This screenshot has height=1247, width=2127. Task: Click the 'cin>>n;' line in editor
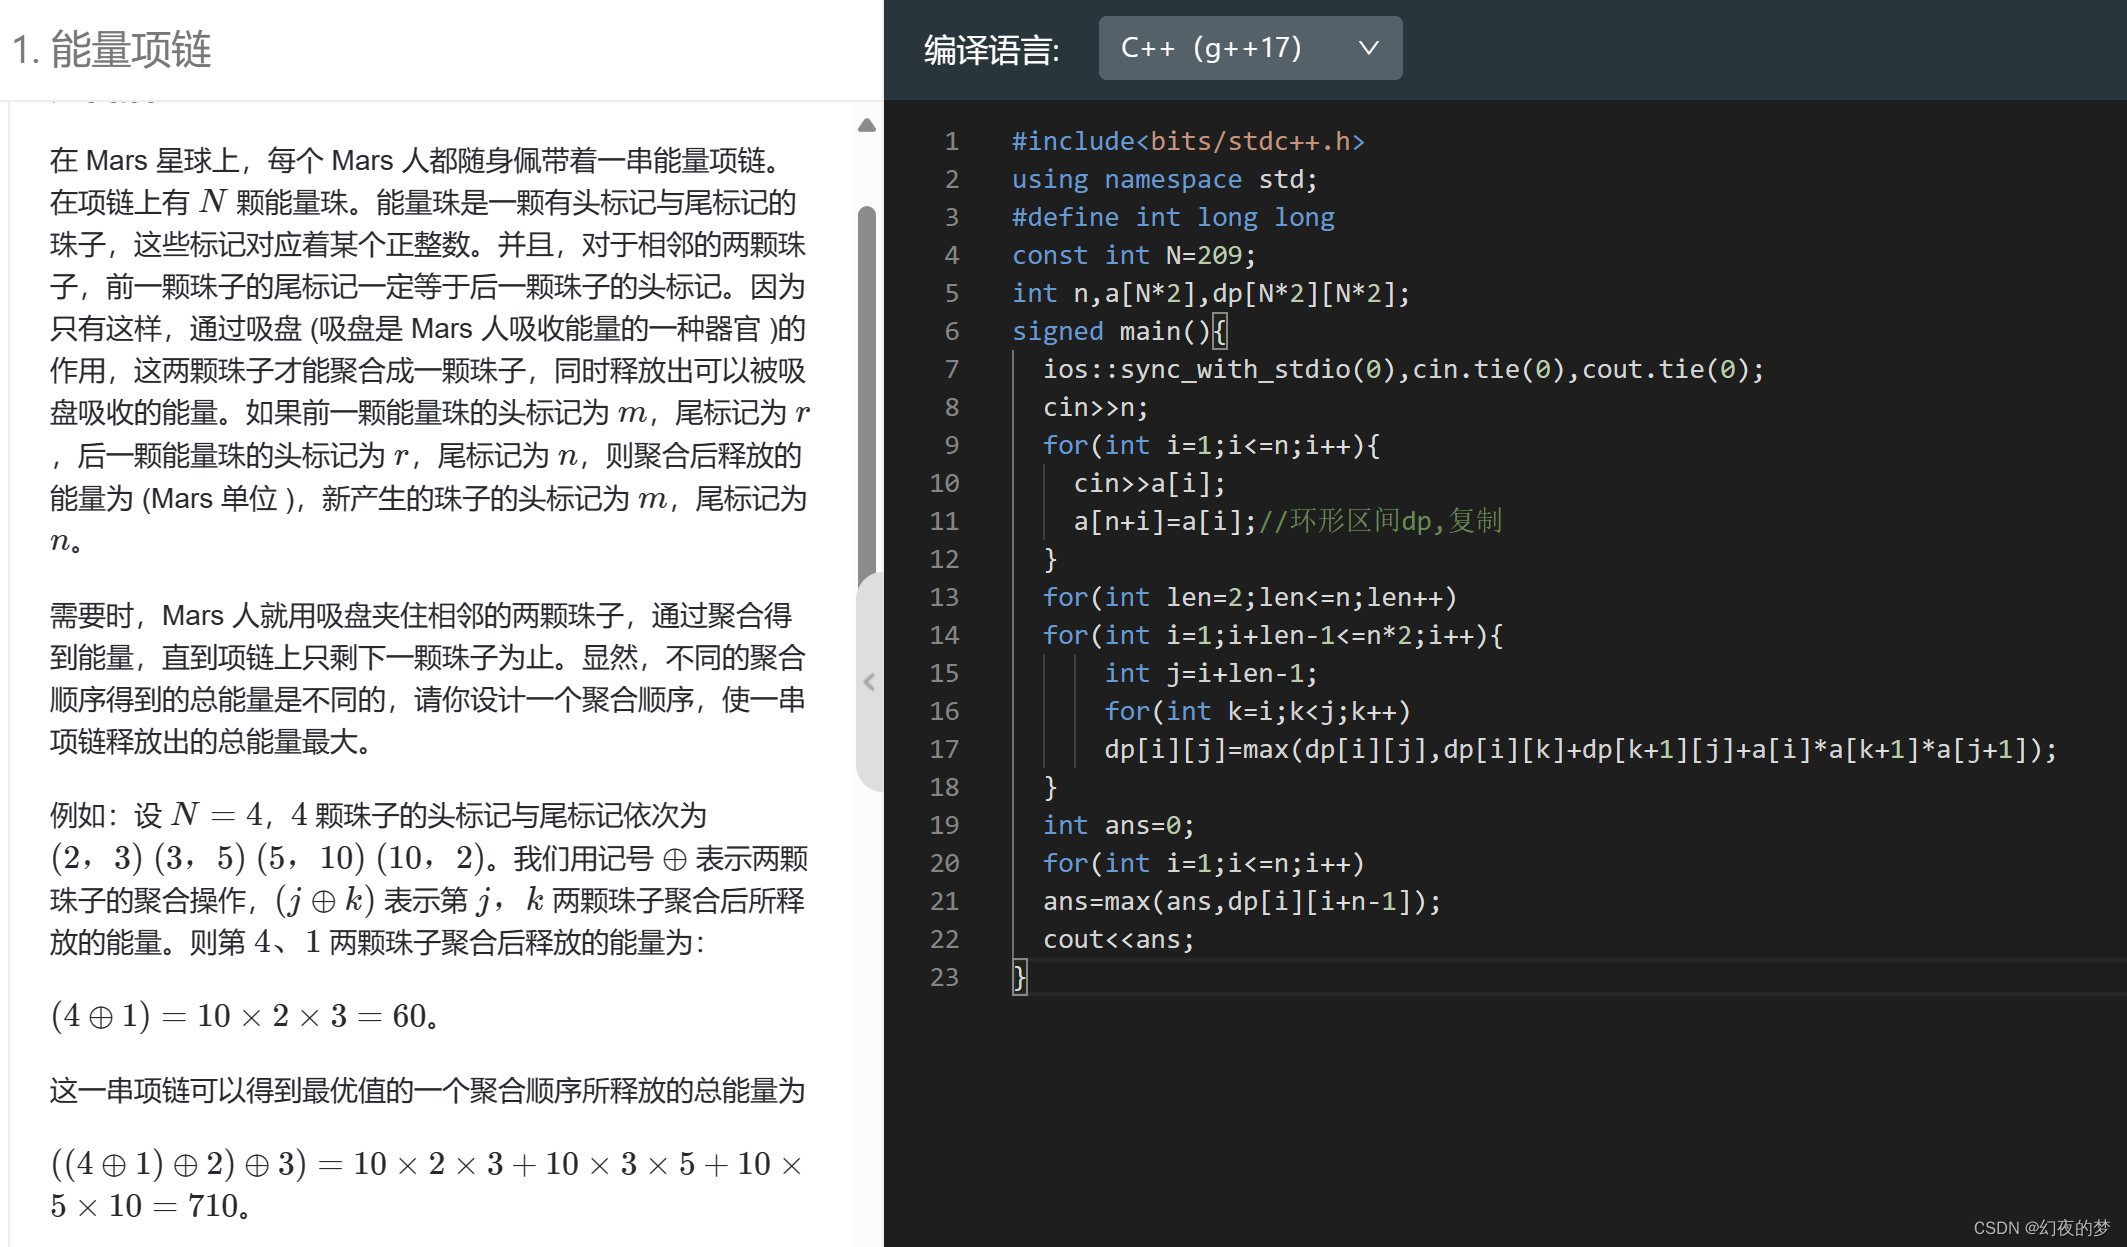(x=1095, y=407)
